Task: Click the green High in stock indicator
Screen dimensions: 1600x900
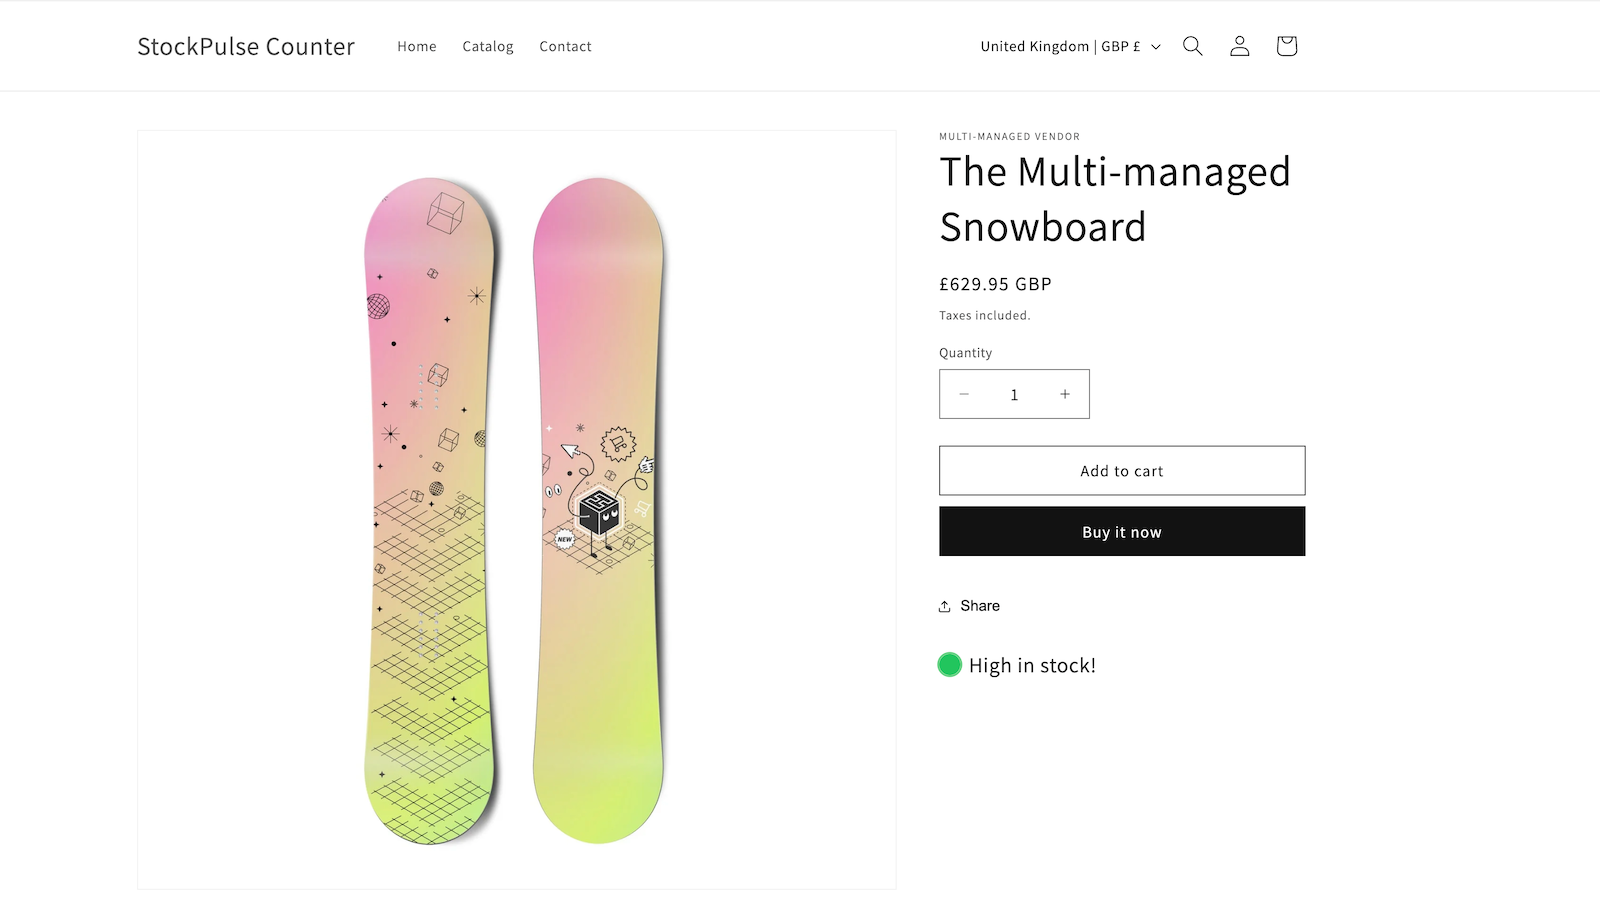Action: 949,664
